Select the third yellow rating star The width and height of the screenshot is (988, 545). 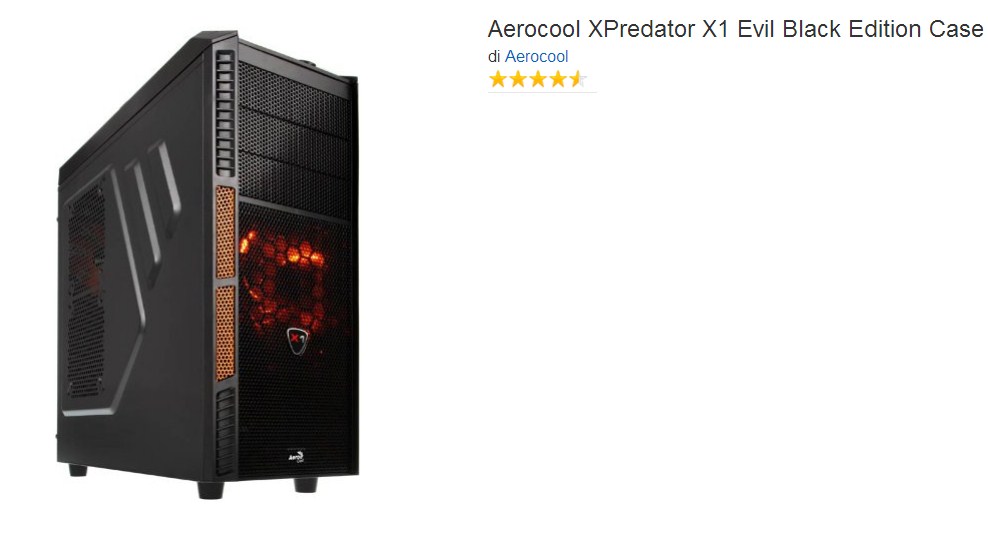[x=538, y=79]
